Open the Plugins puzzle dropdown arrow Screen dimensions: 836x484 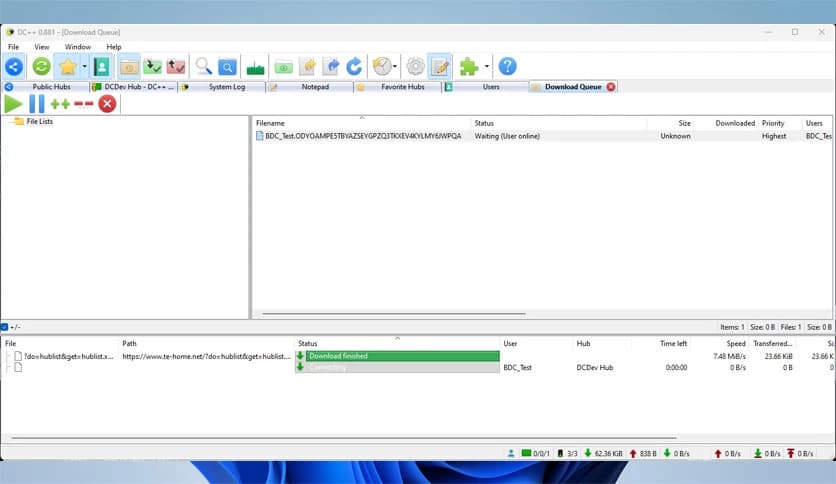coord(486,67)
